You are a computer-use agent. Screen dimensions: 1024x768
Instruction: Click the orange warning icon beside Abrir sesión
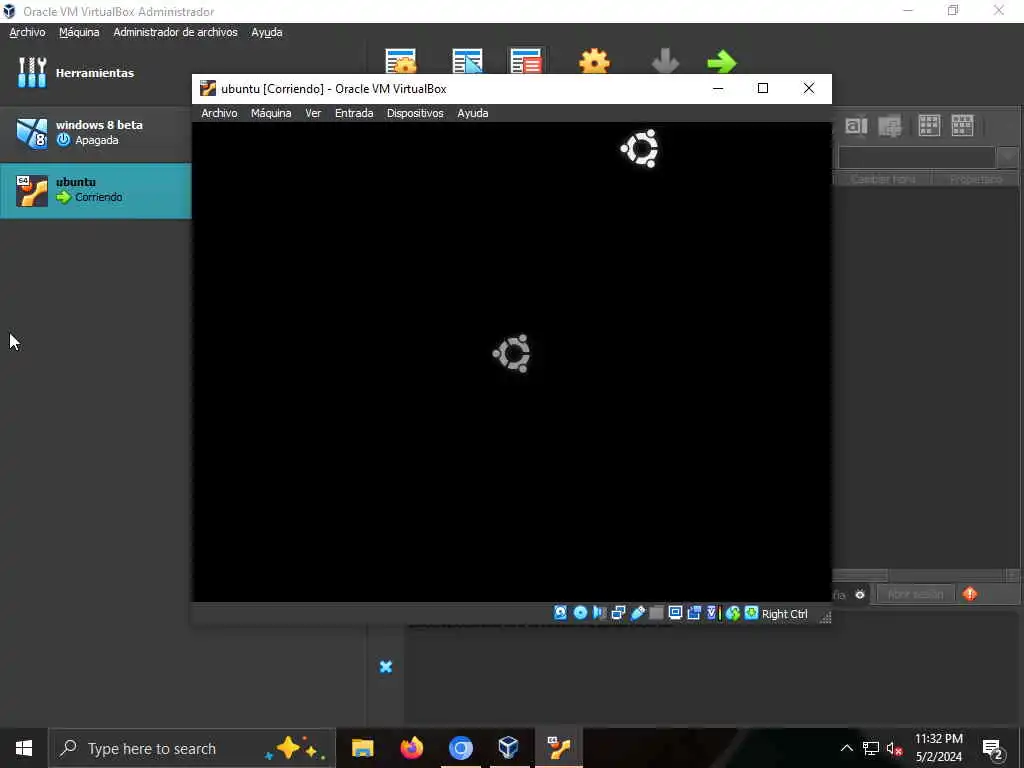point(970,594)
